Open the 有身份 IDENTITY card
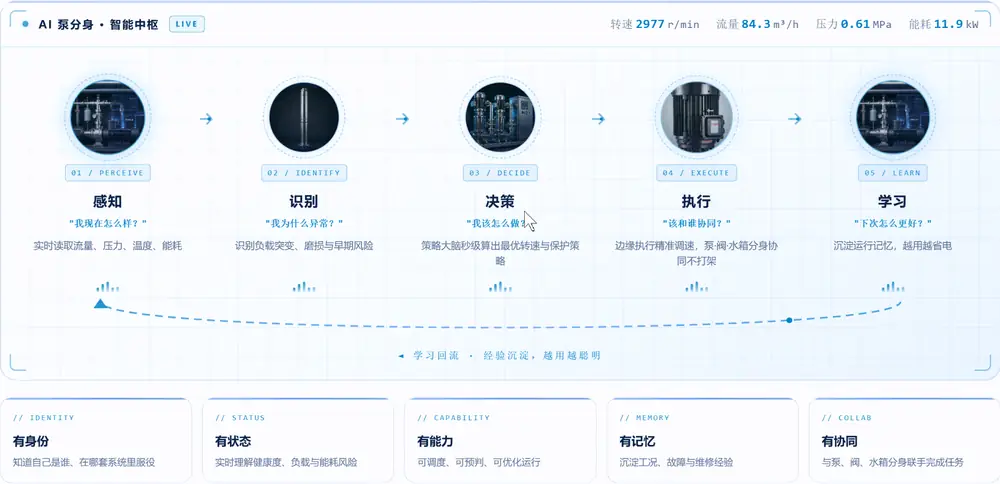1000x484 pixels. 96,440
